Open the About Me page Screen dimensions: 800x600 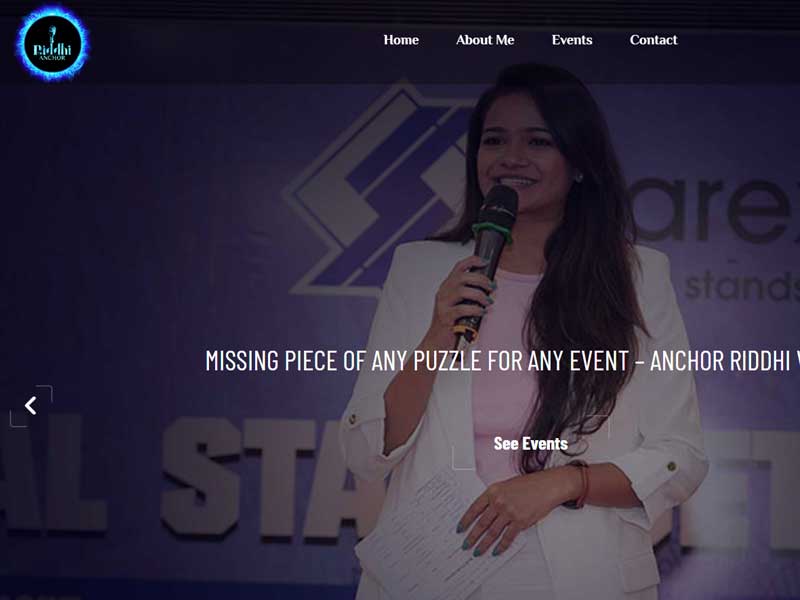click(x=485, y=40)
